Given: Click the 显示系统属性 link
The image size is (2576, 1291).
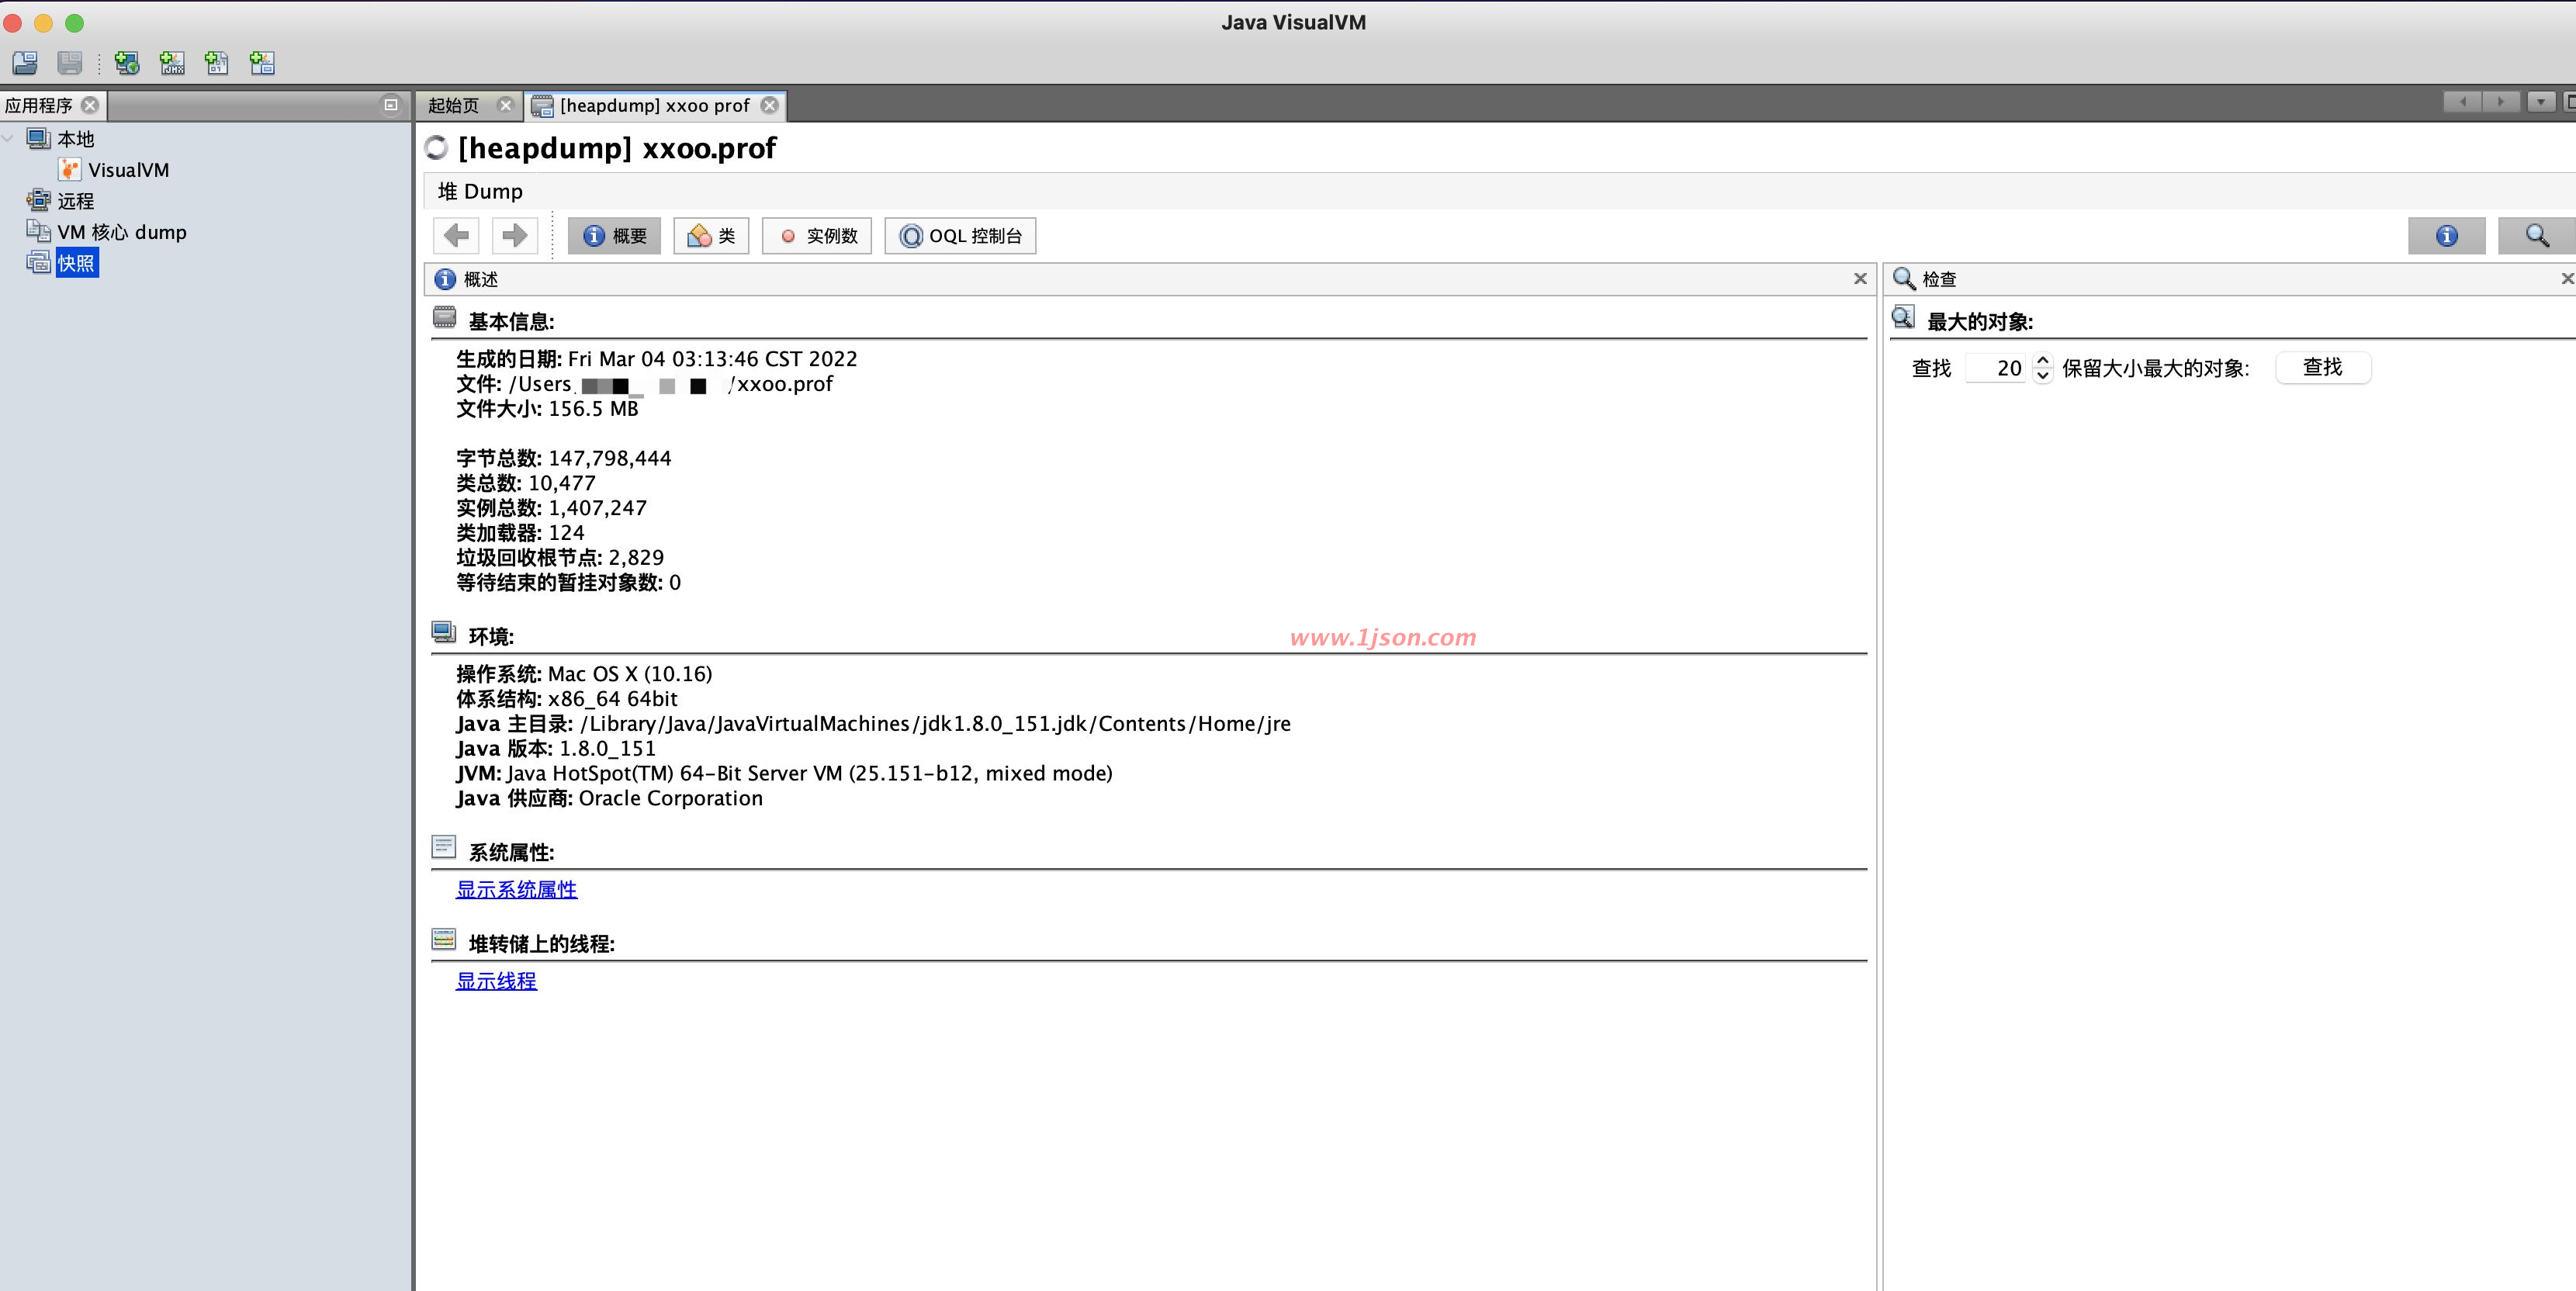Looking at the screenshot, I should click(x=516, y=889).
